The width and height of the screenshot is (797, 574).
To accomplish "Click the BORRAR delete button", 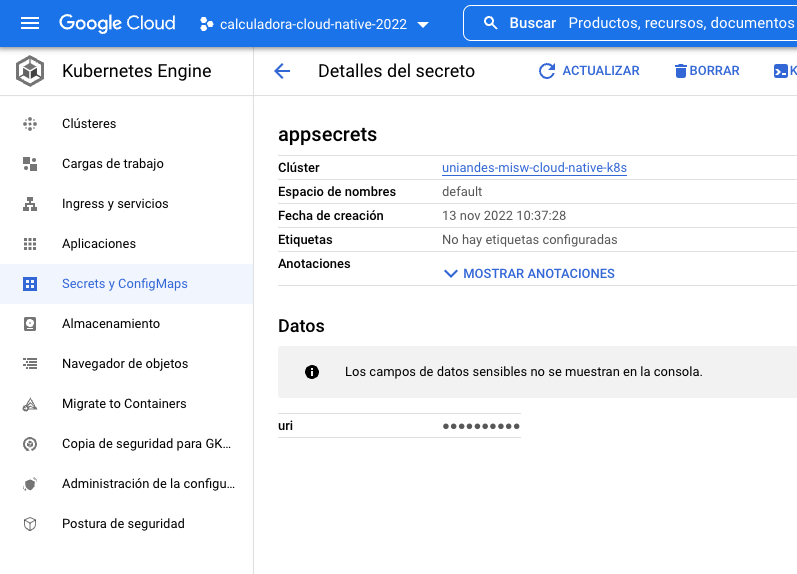I will point(707,71).
